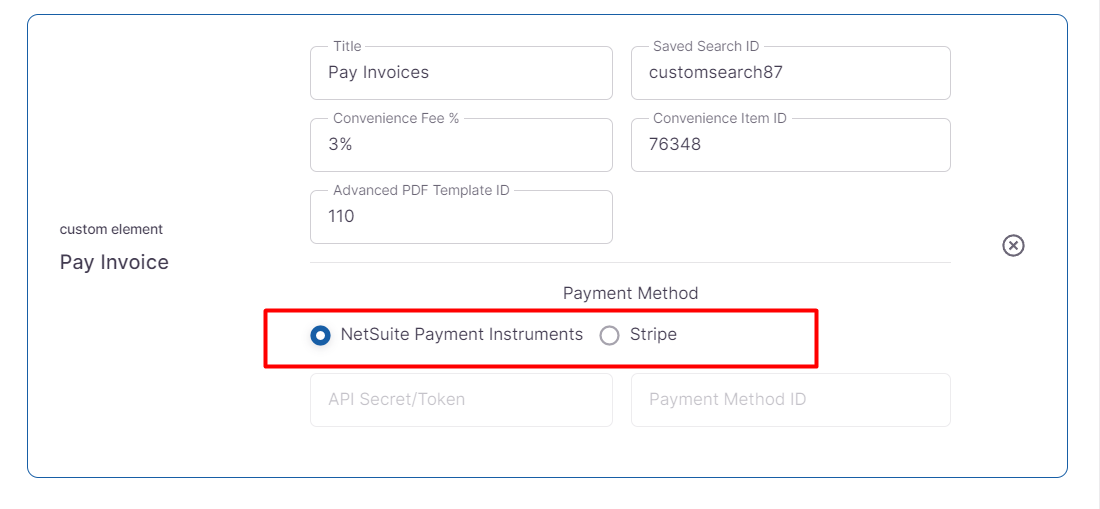1100x509 pixels.
Task: Select NetSuite Payment Instruments radio button
Action: click(320, 336)
